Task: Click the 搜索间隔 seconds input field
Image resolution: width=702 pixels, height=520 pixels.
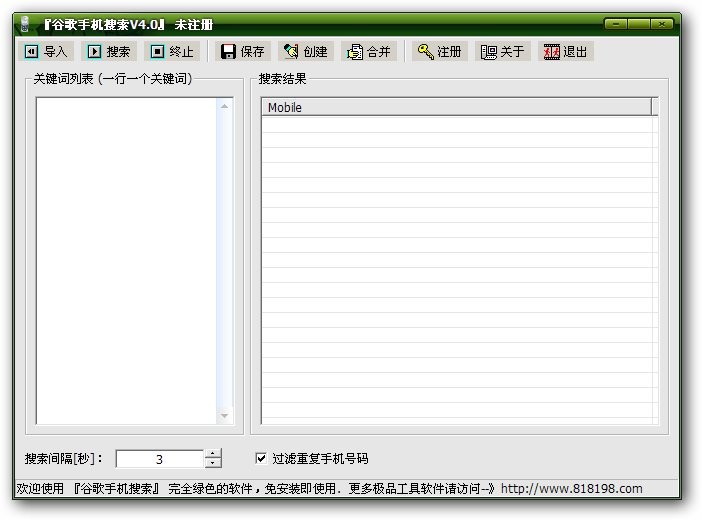Action: 159,459
